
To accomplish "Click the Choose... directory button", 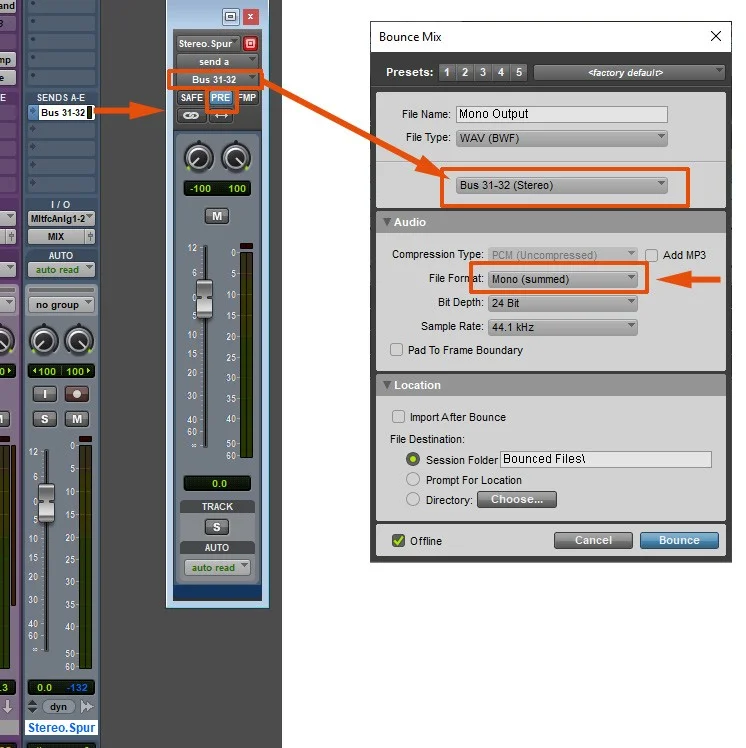I will 517,499.
